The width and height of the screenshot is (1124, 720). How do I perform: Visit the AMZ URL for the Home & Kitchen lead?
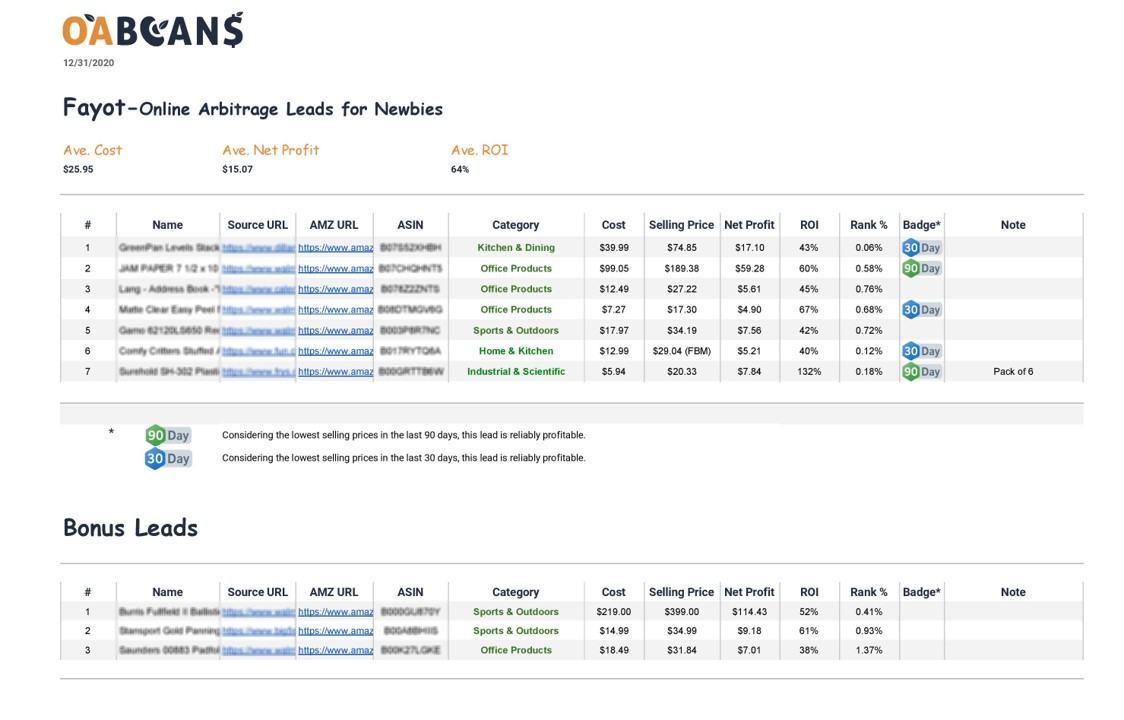(x=335, y=351)
